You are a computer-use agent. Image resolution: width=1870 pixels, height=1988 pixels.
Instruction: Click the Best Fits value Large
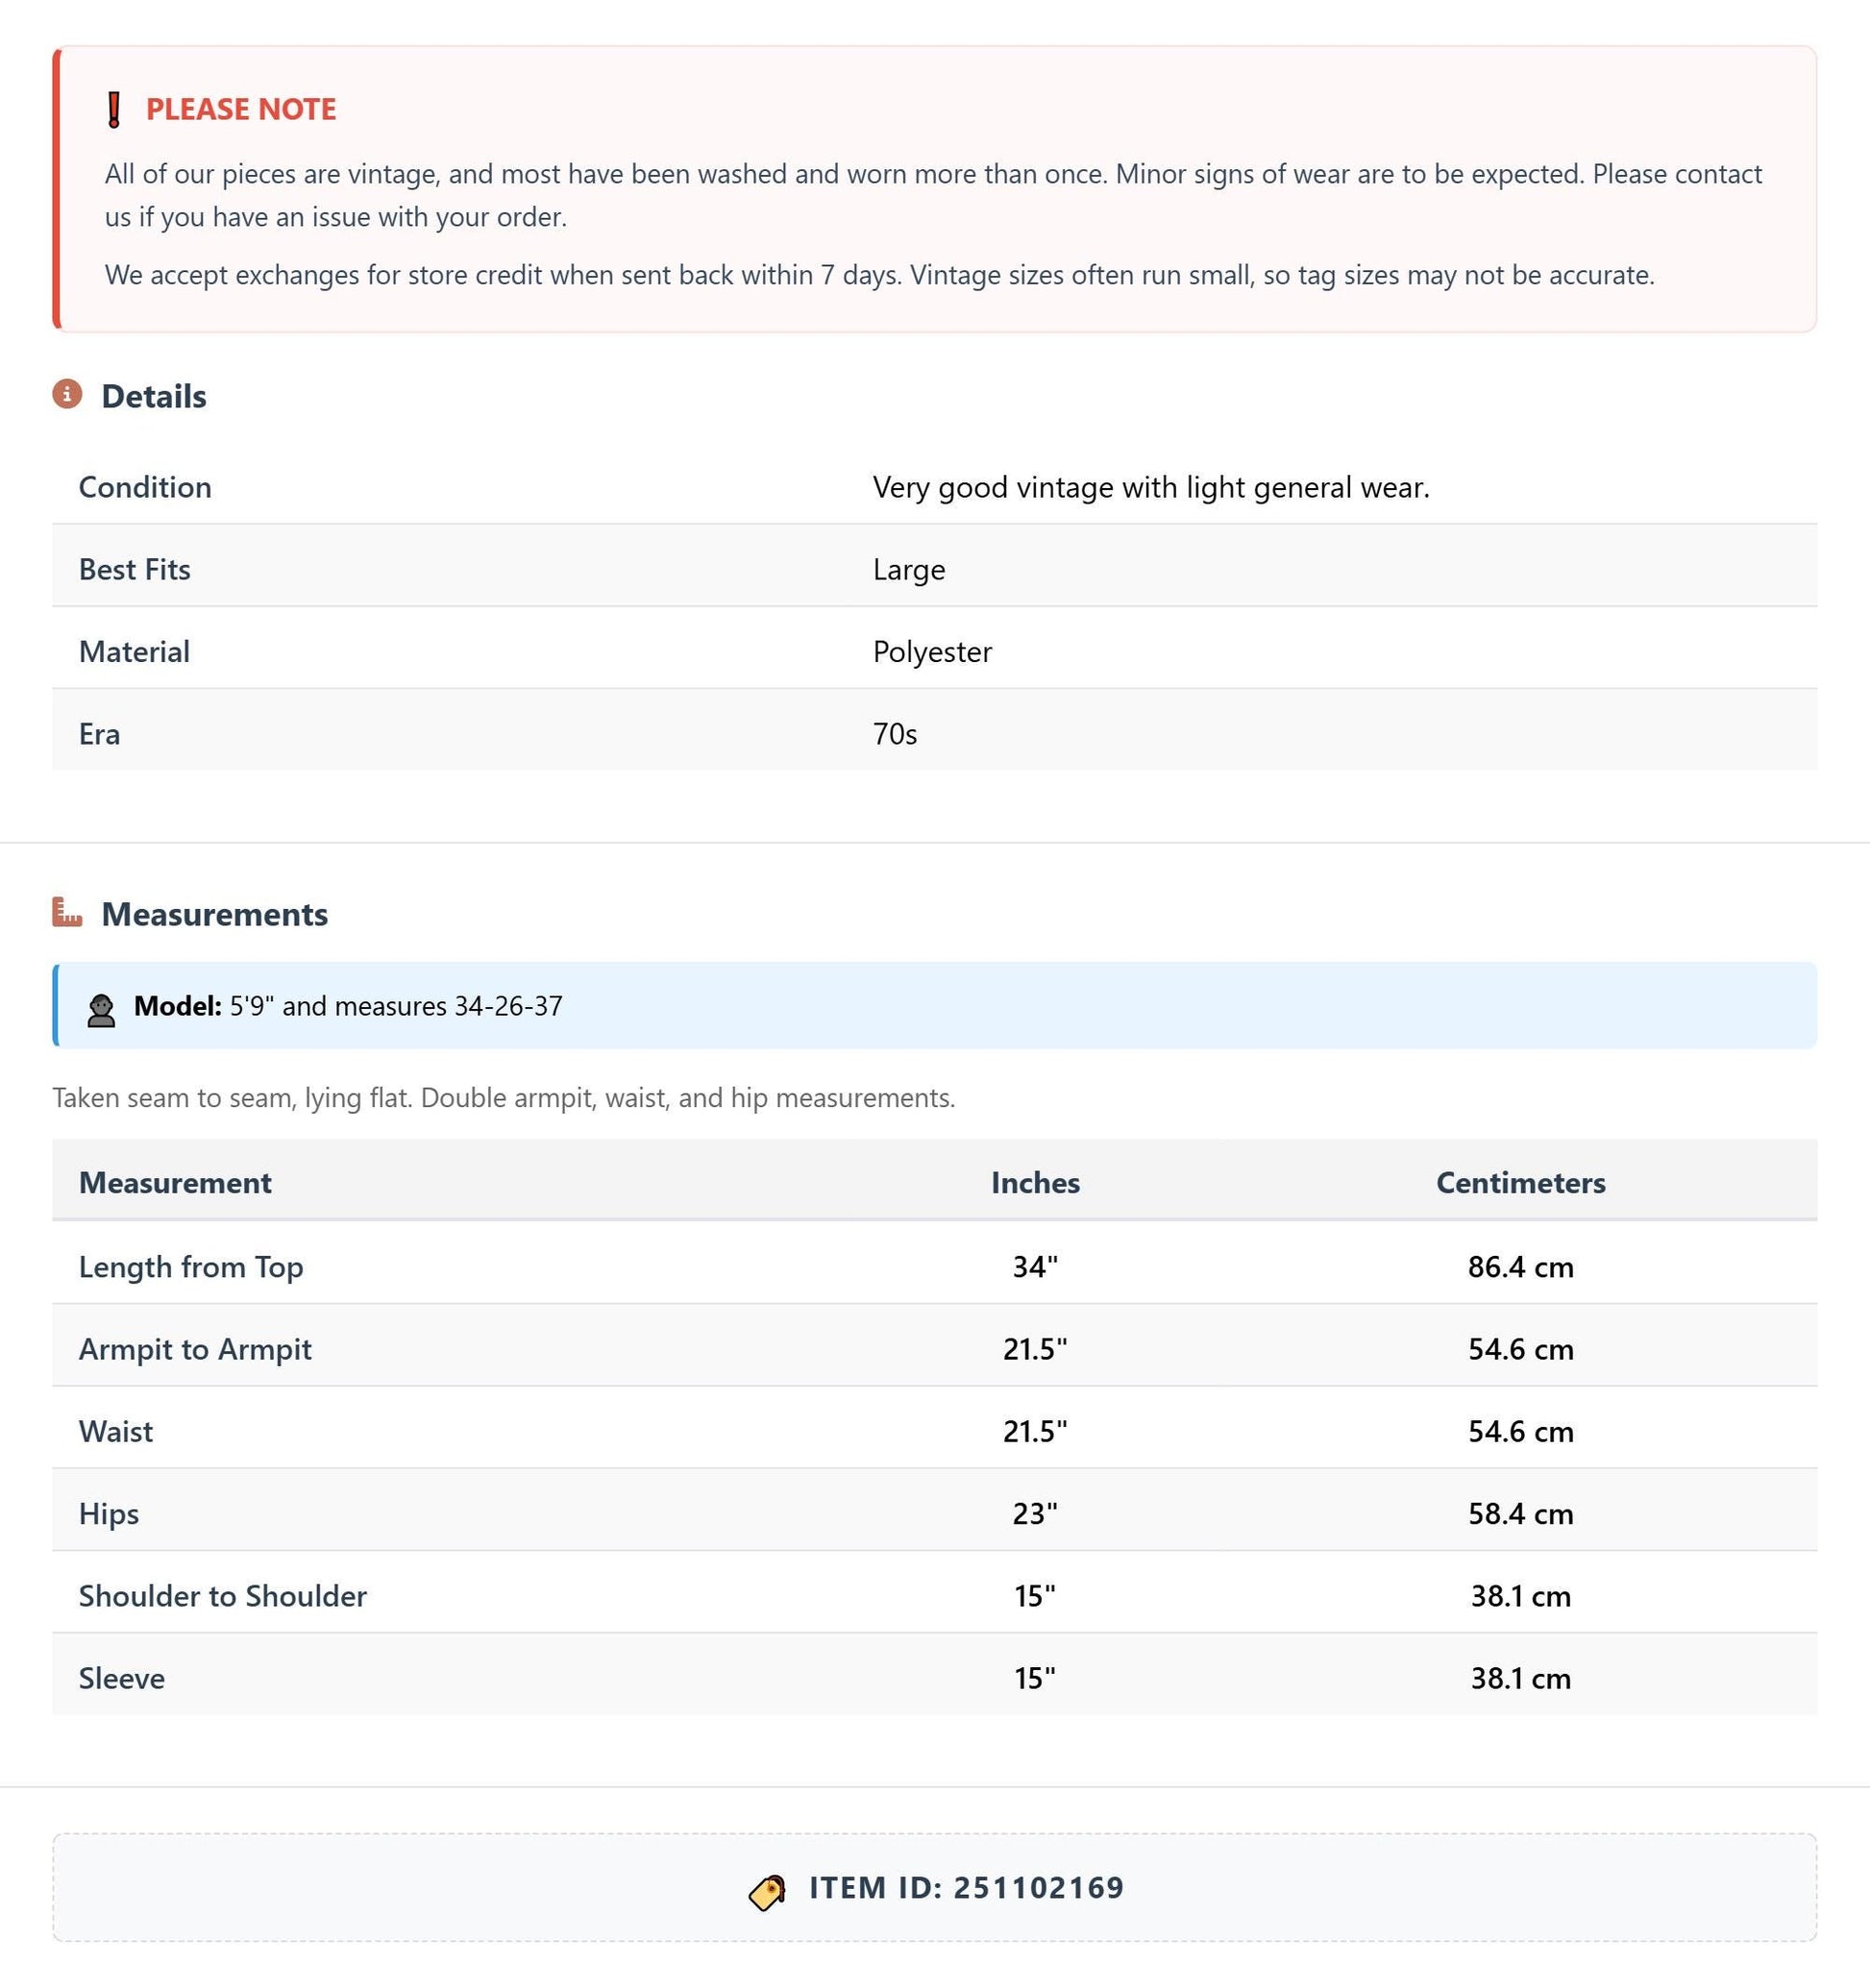click(909, 569)
